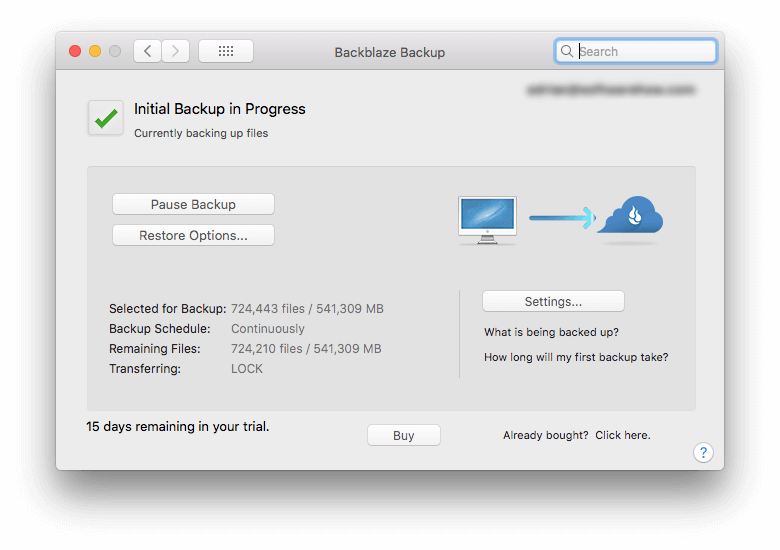
Task: Select the 'LOCK' transferring value
Action: (247, 368)
